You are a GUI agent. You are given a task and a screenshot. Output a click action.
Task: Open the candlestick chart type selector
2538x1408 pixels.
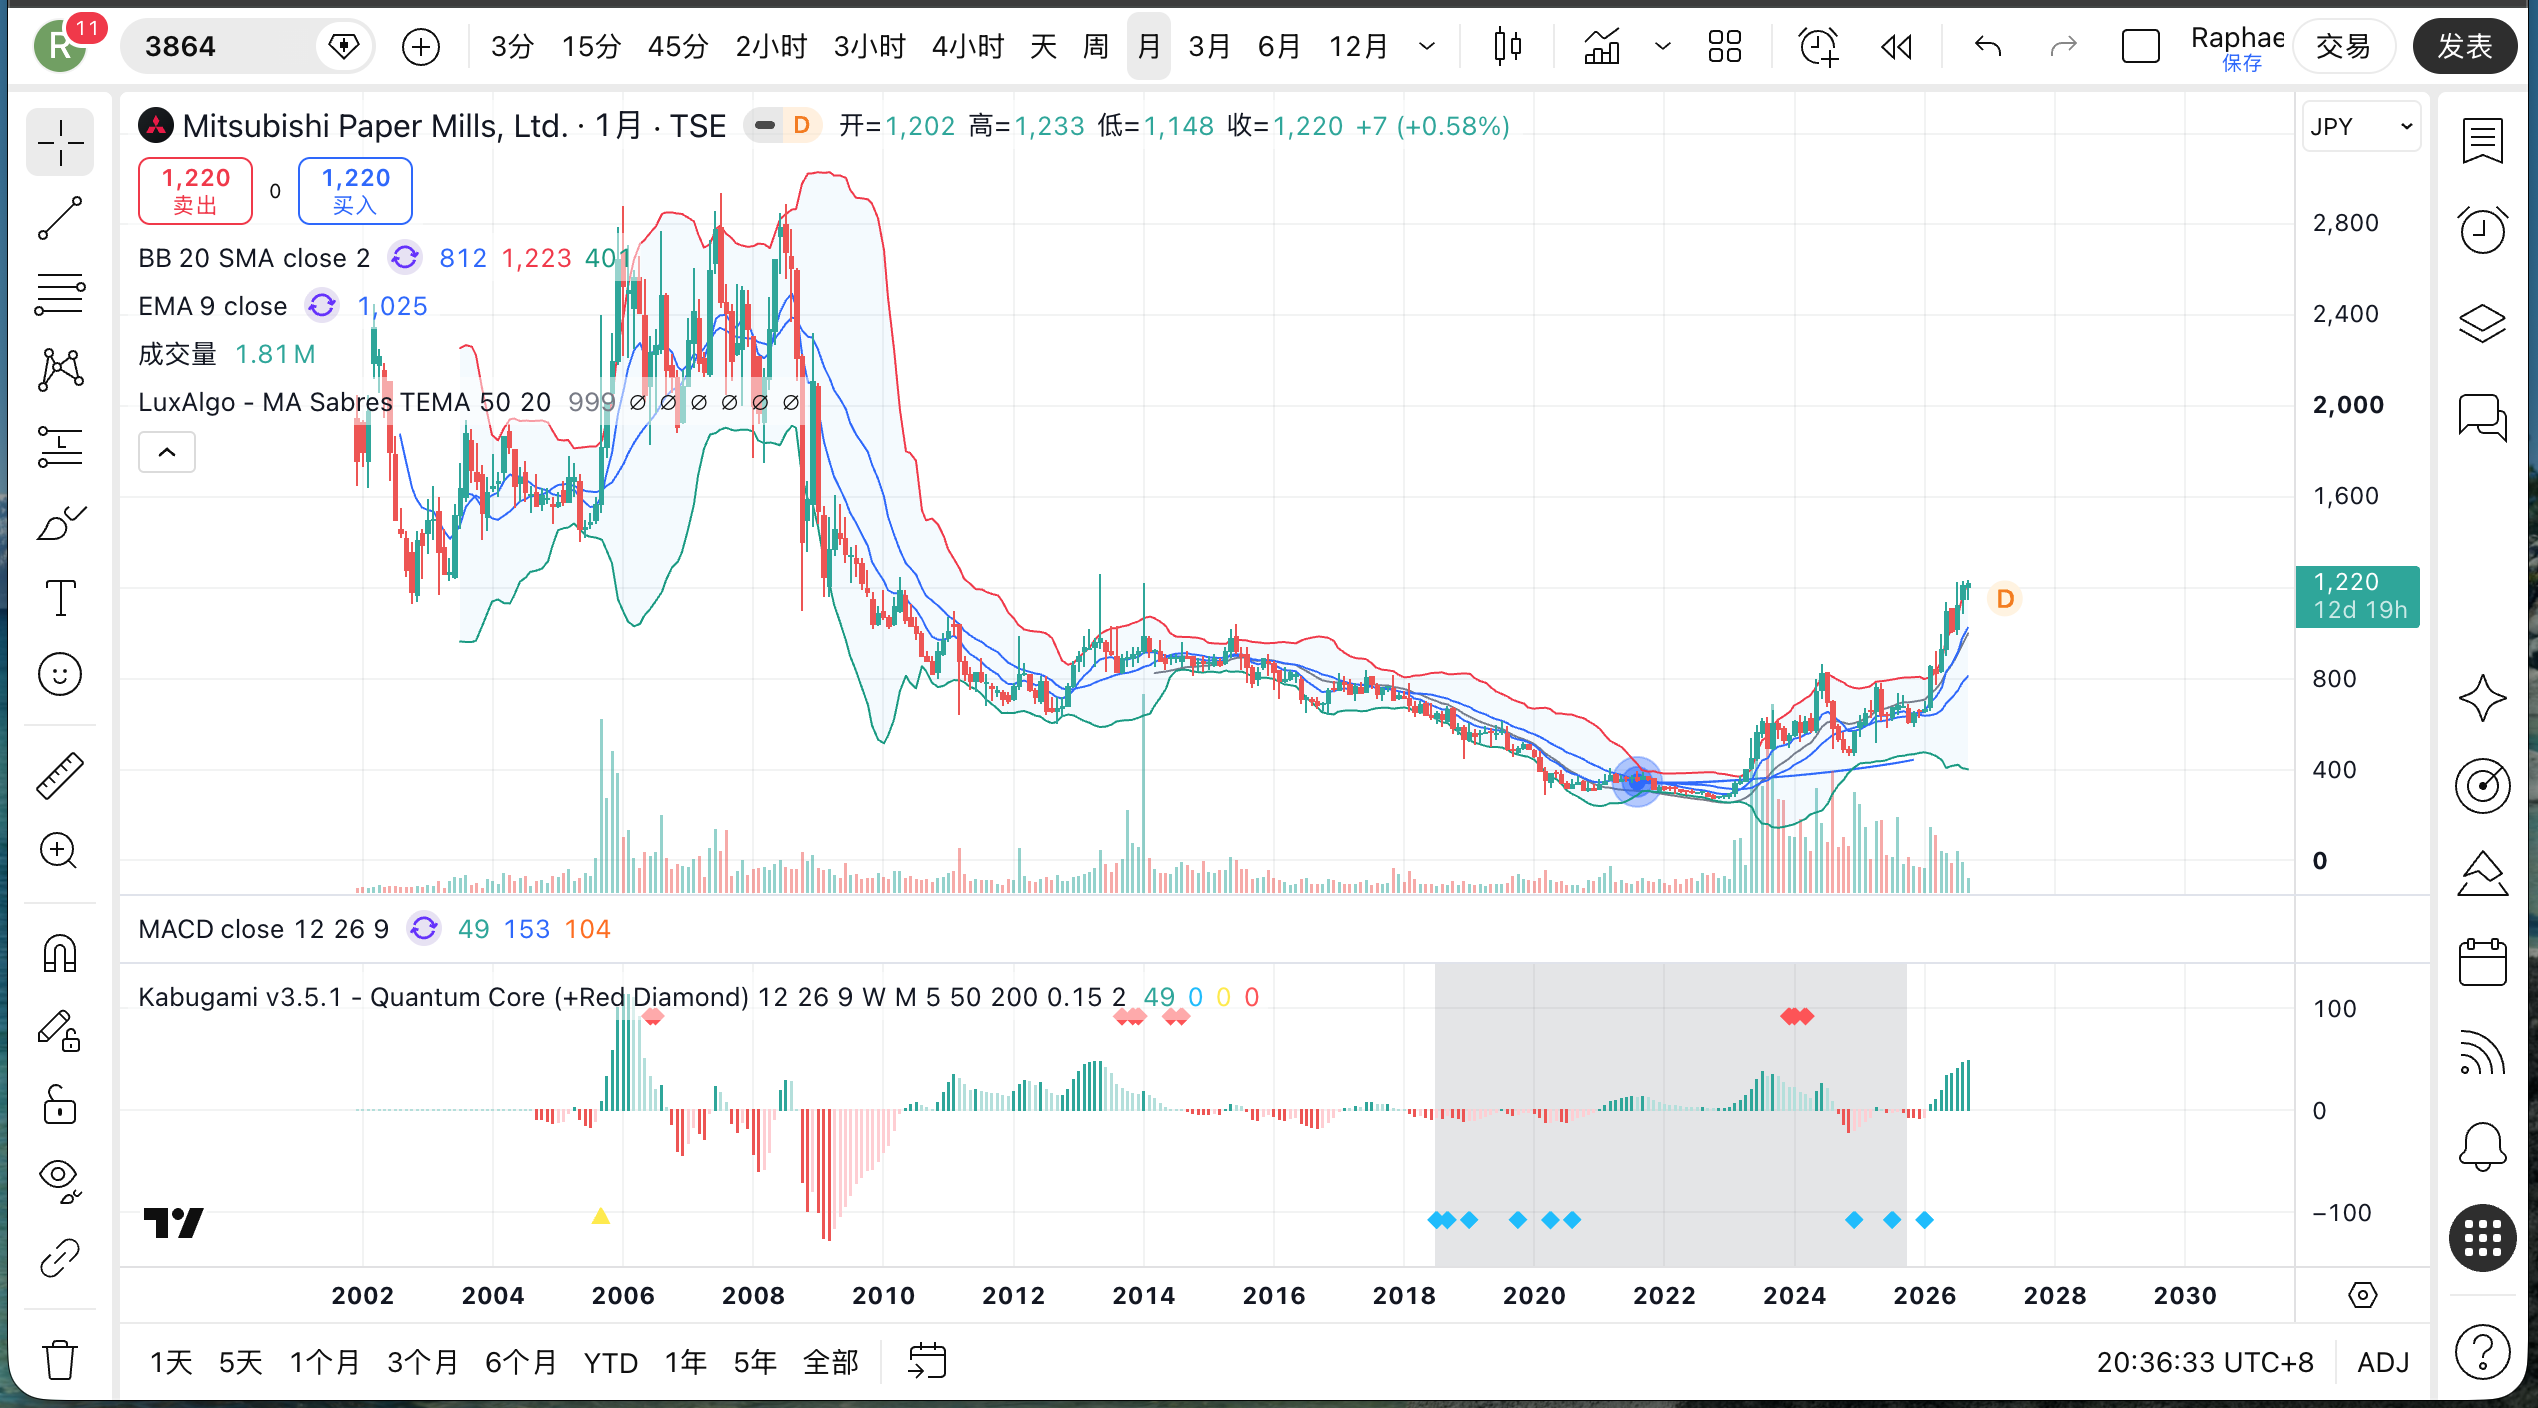[x=1507, y=47]
